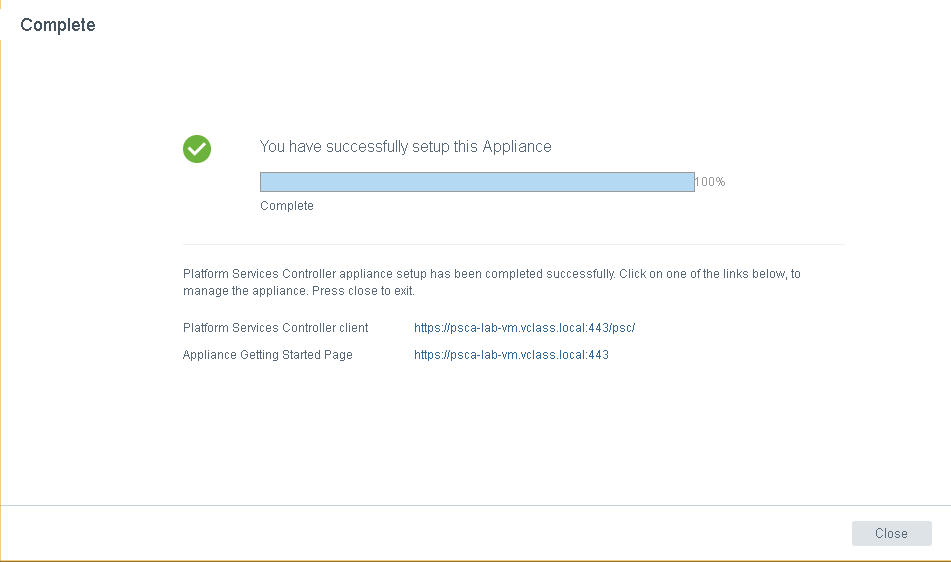Click the setup completed successfully description line
This screenshot has height=562, width=951.
(400, 273)
